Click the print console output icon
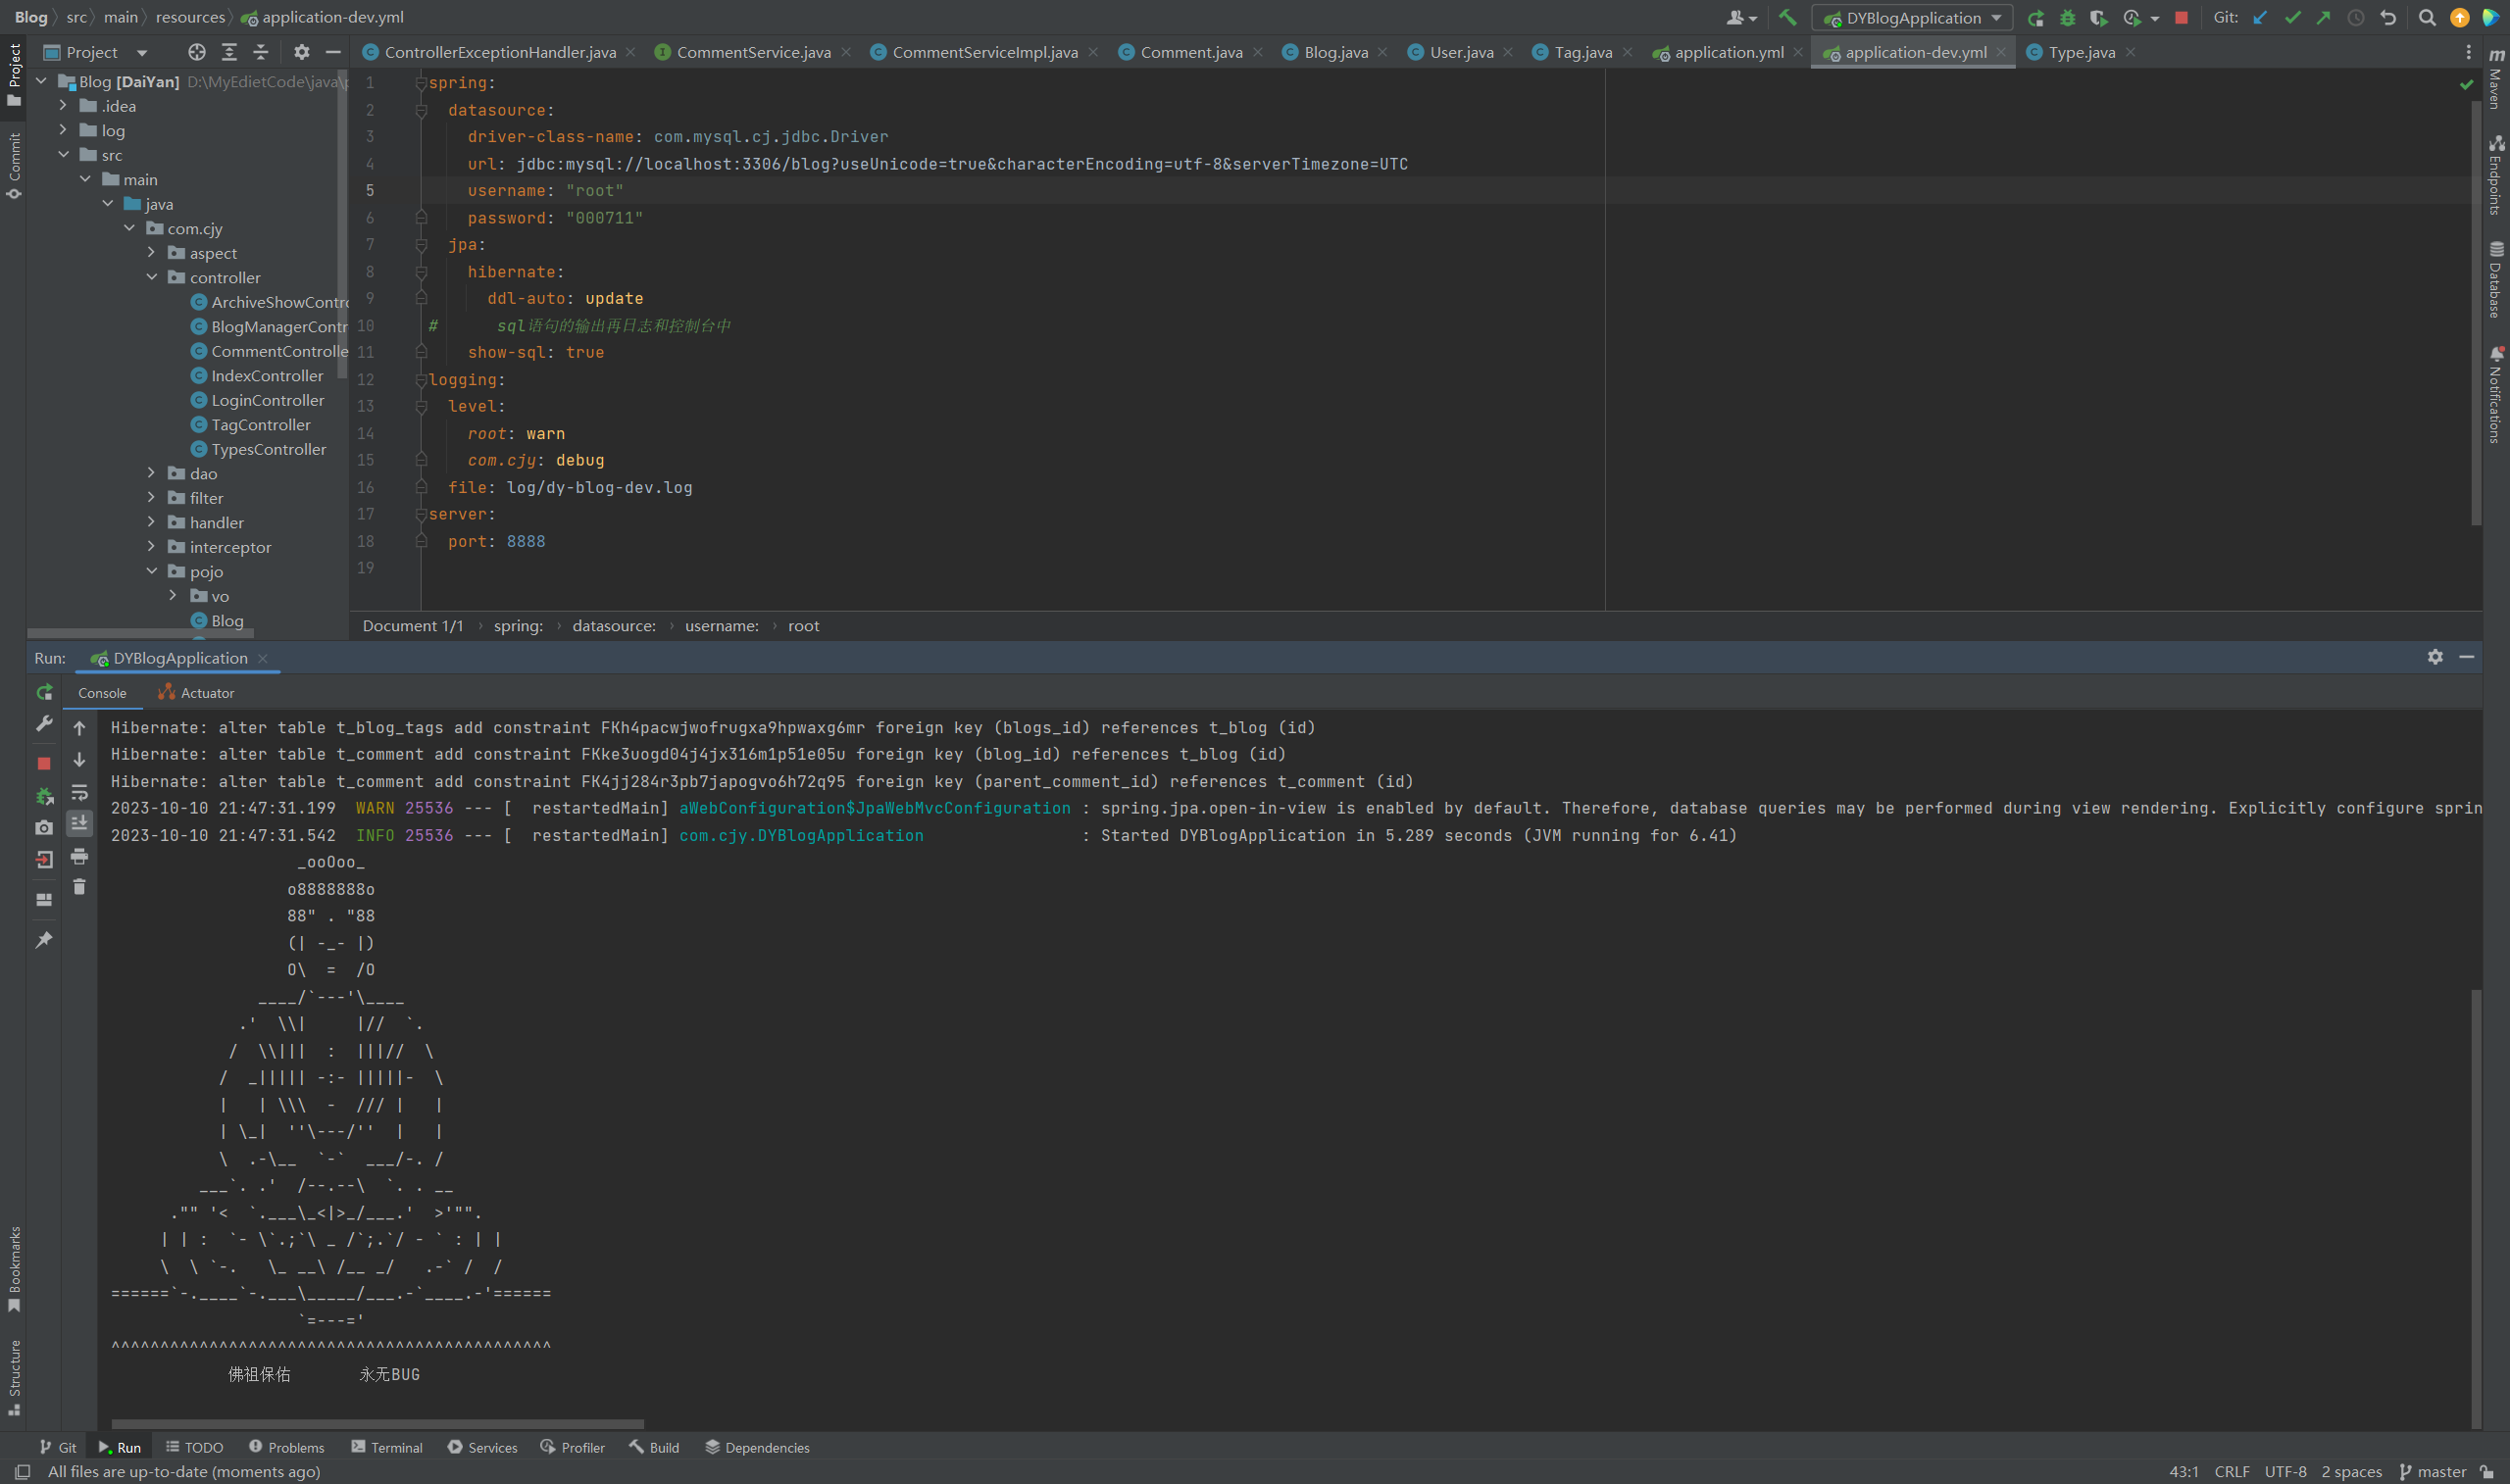 [79, 856]
